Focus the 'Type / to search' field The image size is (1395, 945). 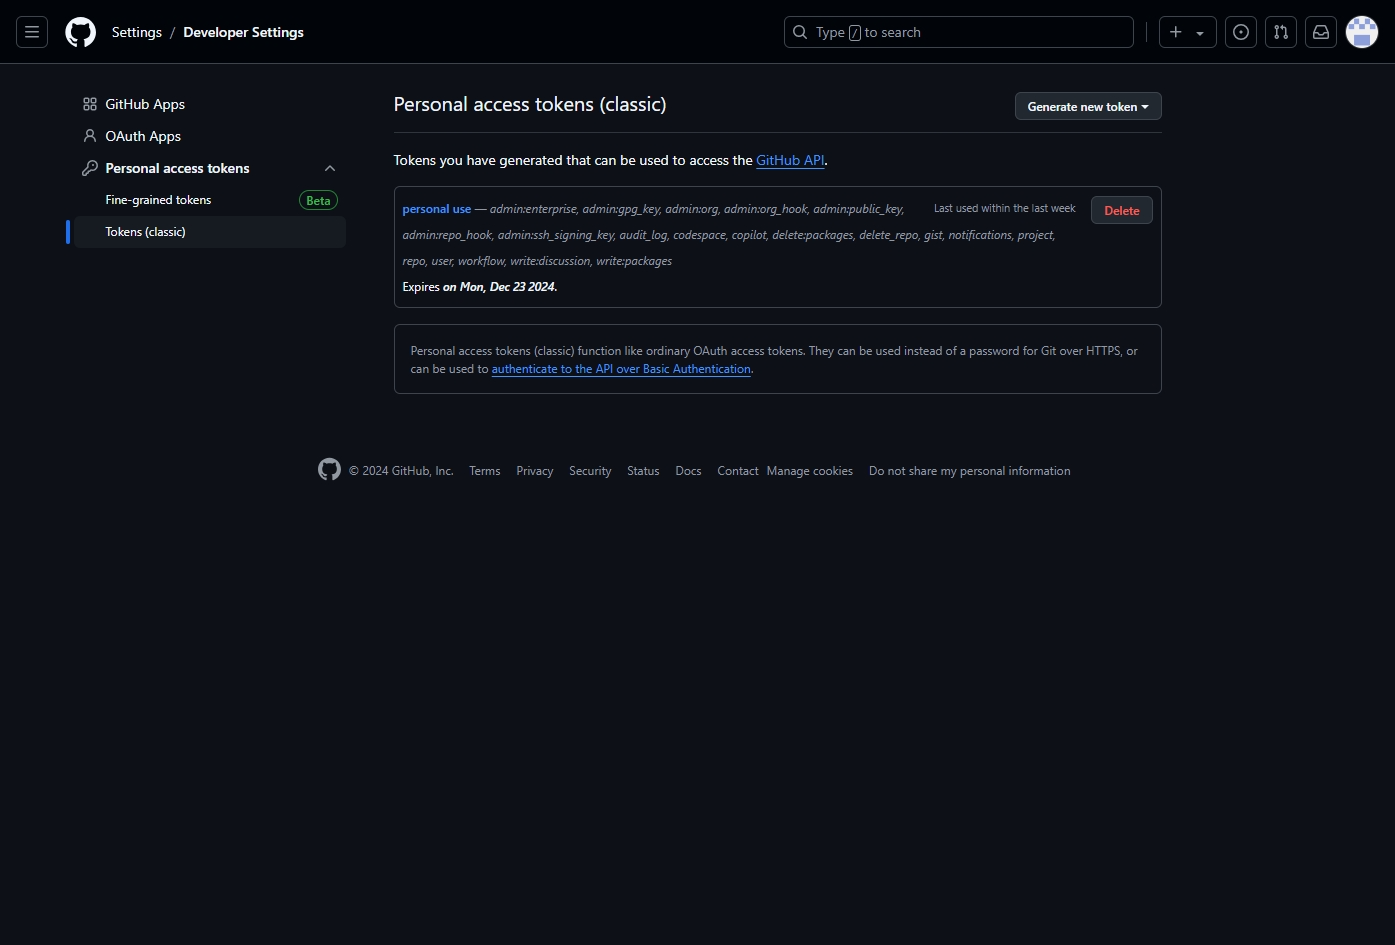[959, 32]
